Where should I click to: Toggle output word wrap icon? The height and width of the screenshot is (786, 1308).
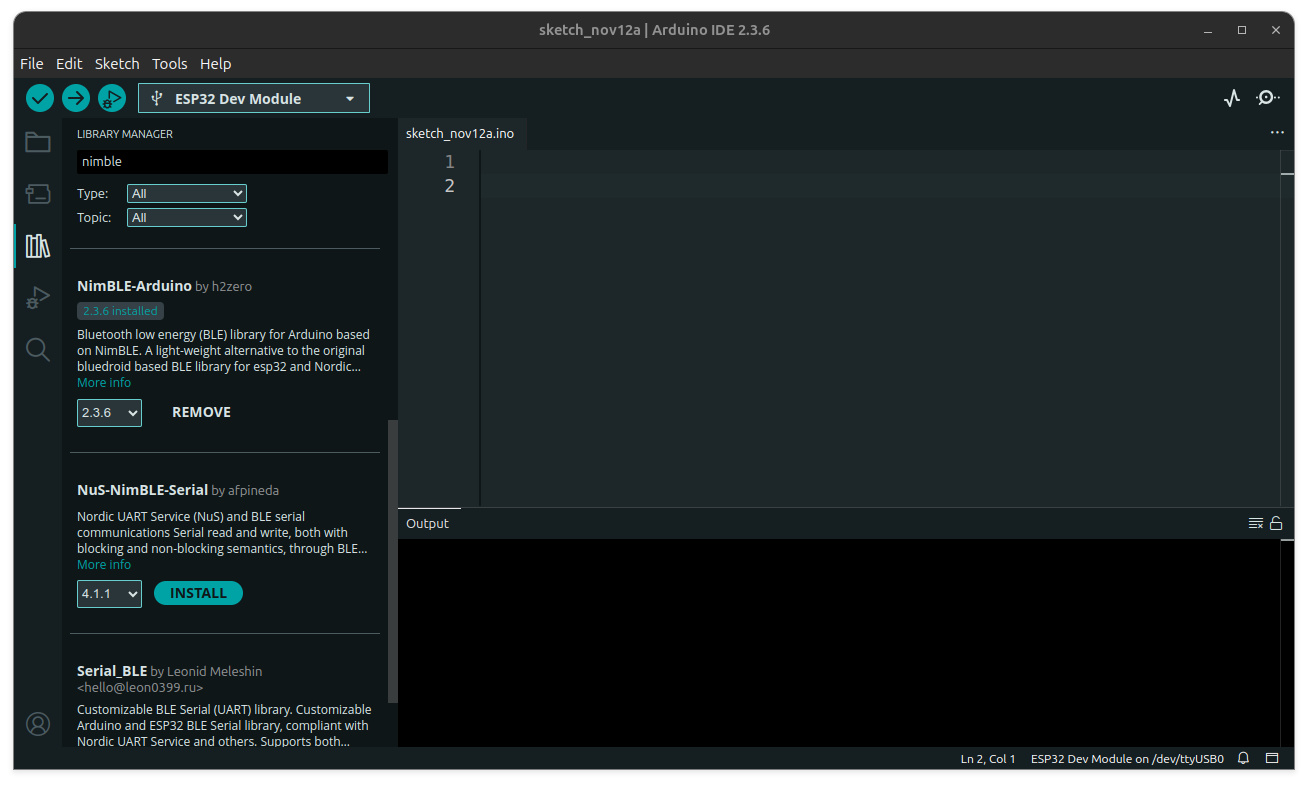click(x=1256, y=523)
